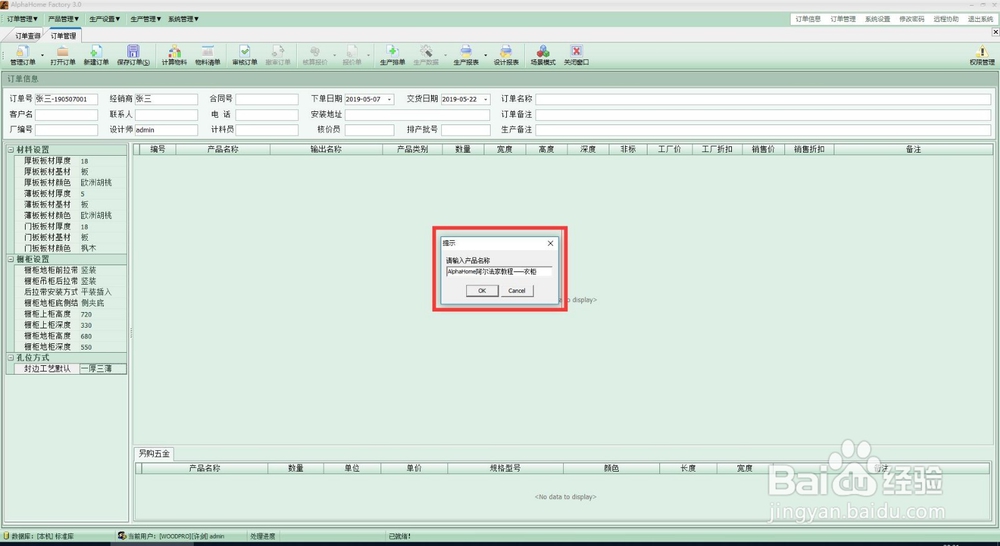Create a new order with 新建订单
This screenshot has height=546, width=1000.
coord(96,55)
